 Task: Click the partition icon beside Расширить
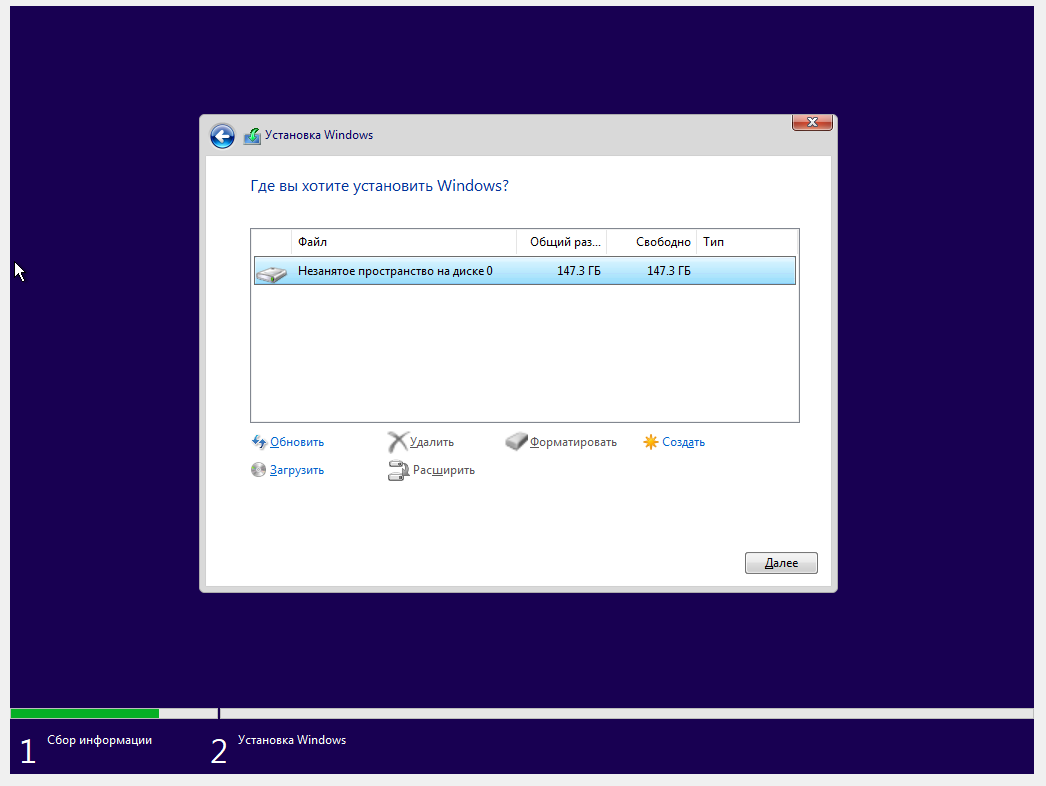click(x=398, y=470)
